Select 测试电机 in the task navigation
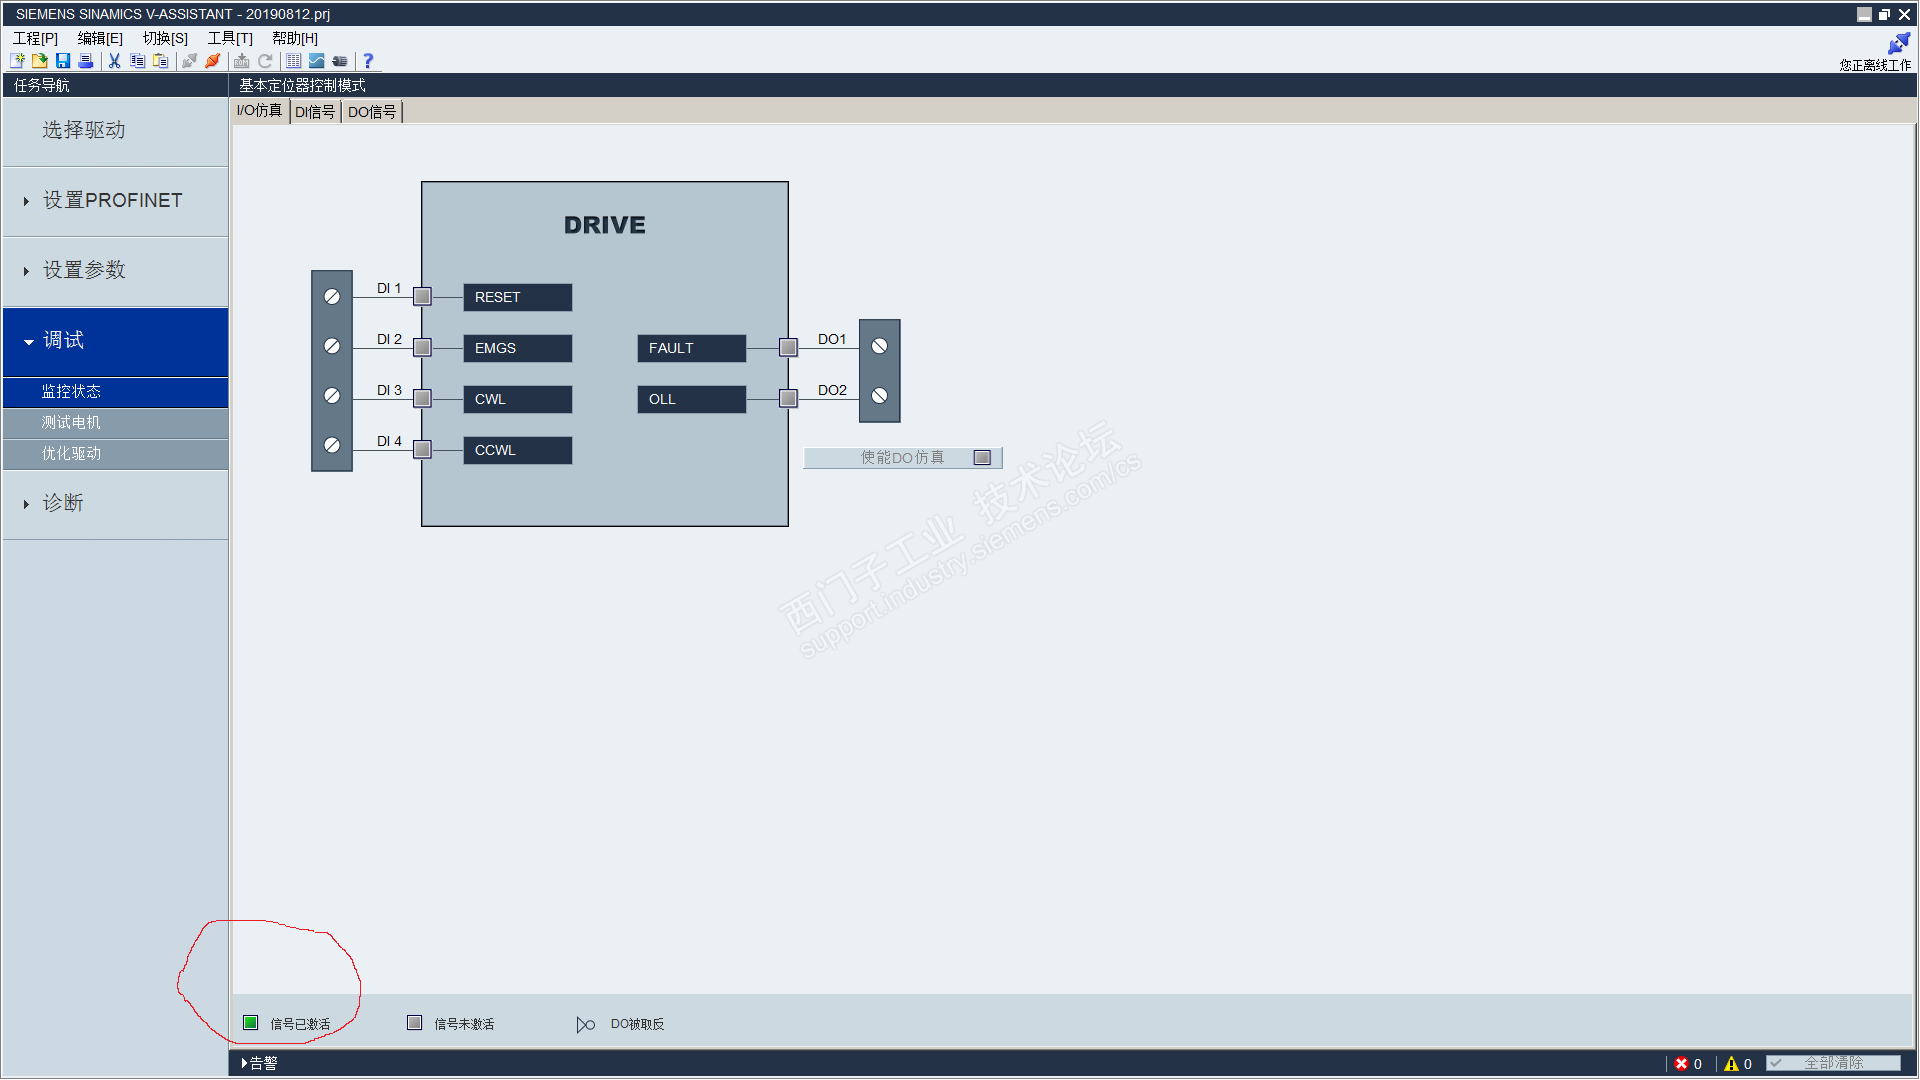 pyautogui.click(x=71, y=423)
